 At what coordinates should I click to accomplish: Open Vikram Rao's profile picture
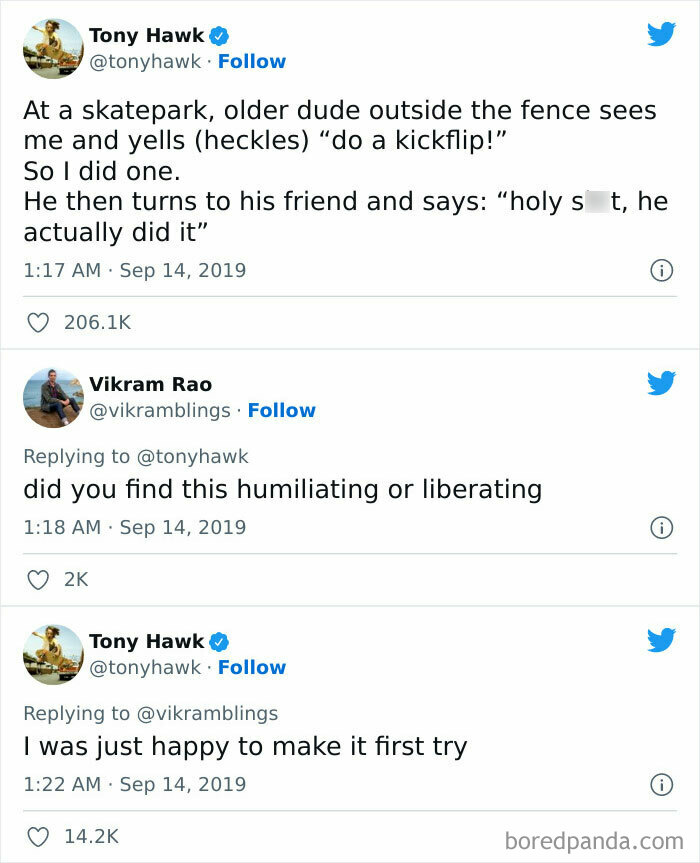[53, 396]
